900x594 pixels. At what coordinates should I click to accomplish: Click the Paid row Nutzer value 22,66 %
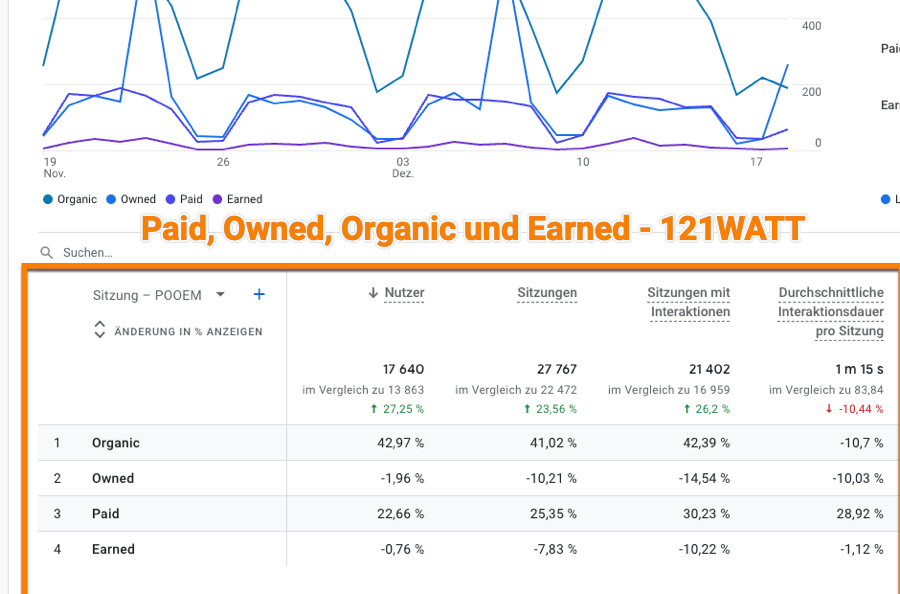(x=399, y=514)
